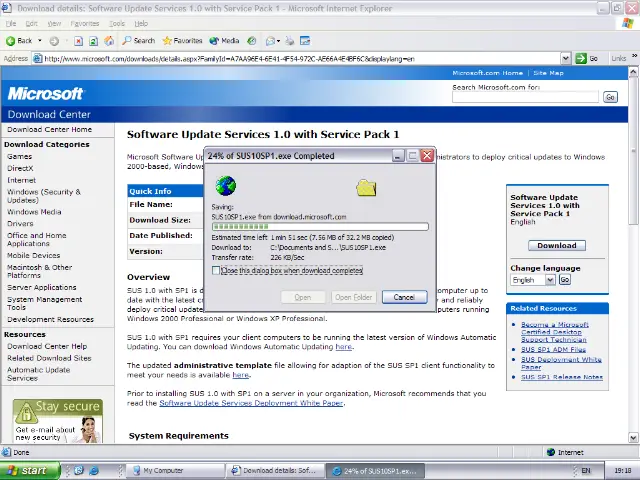Stop page loading with Stop icon

[x=78, y=41]
